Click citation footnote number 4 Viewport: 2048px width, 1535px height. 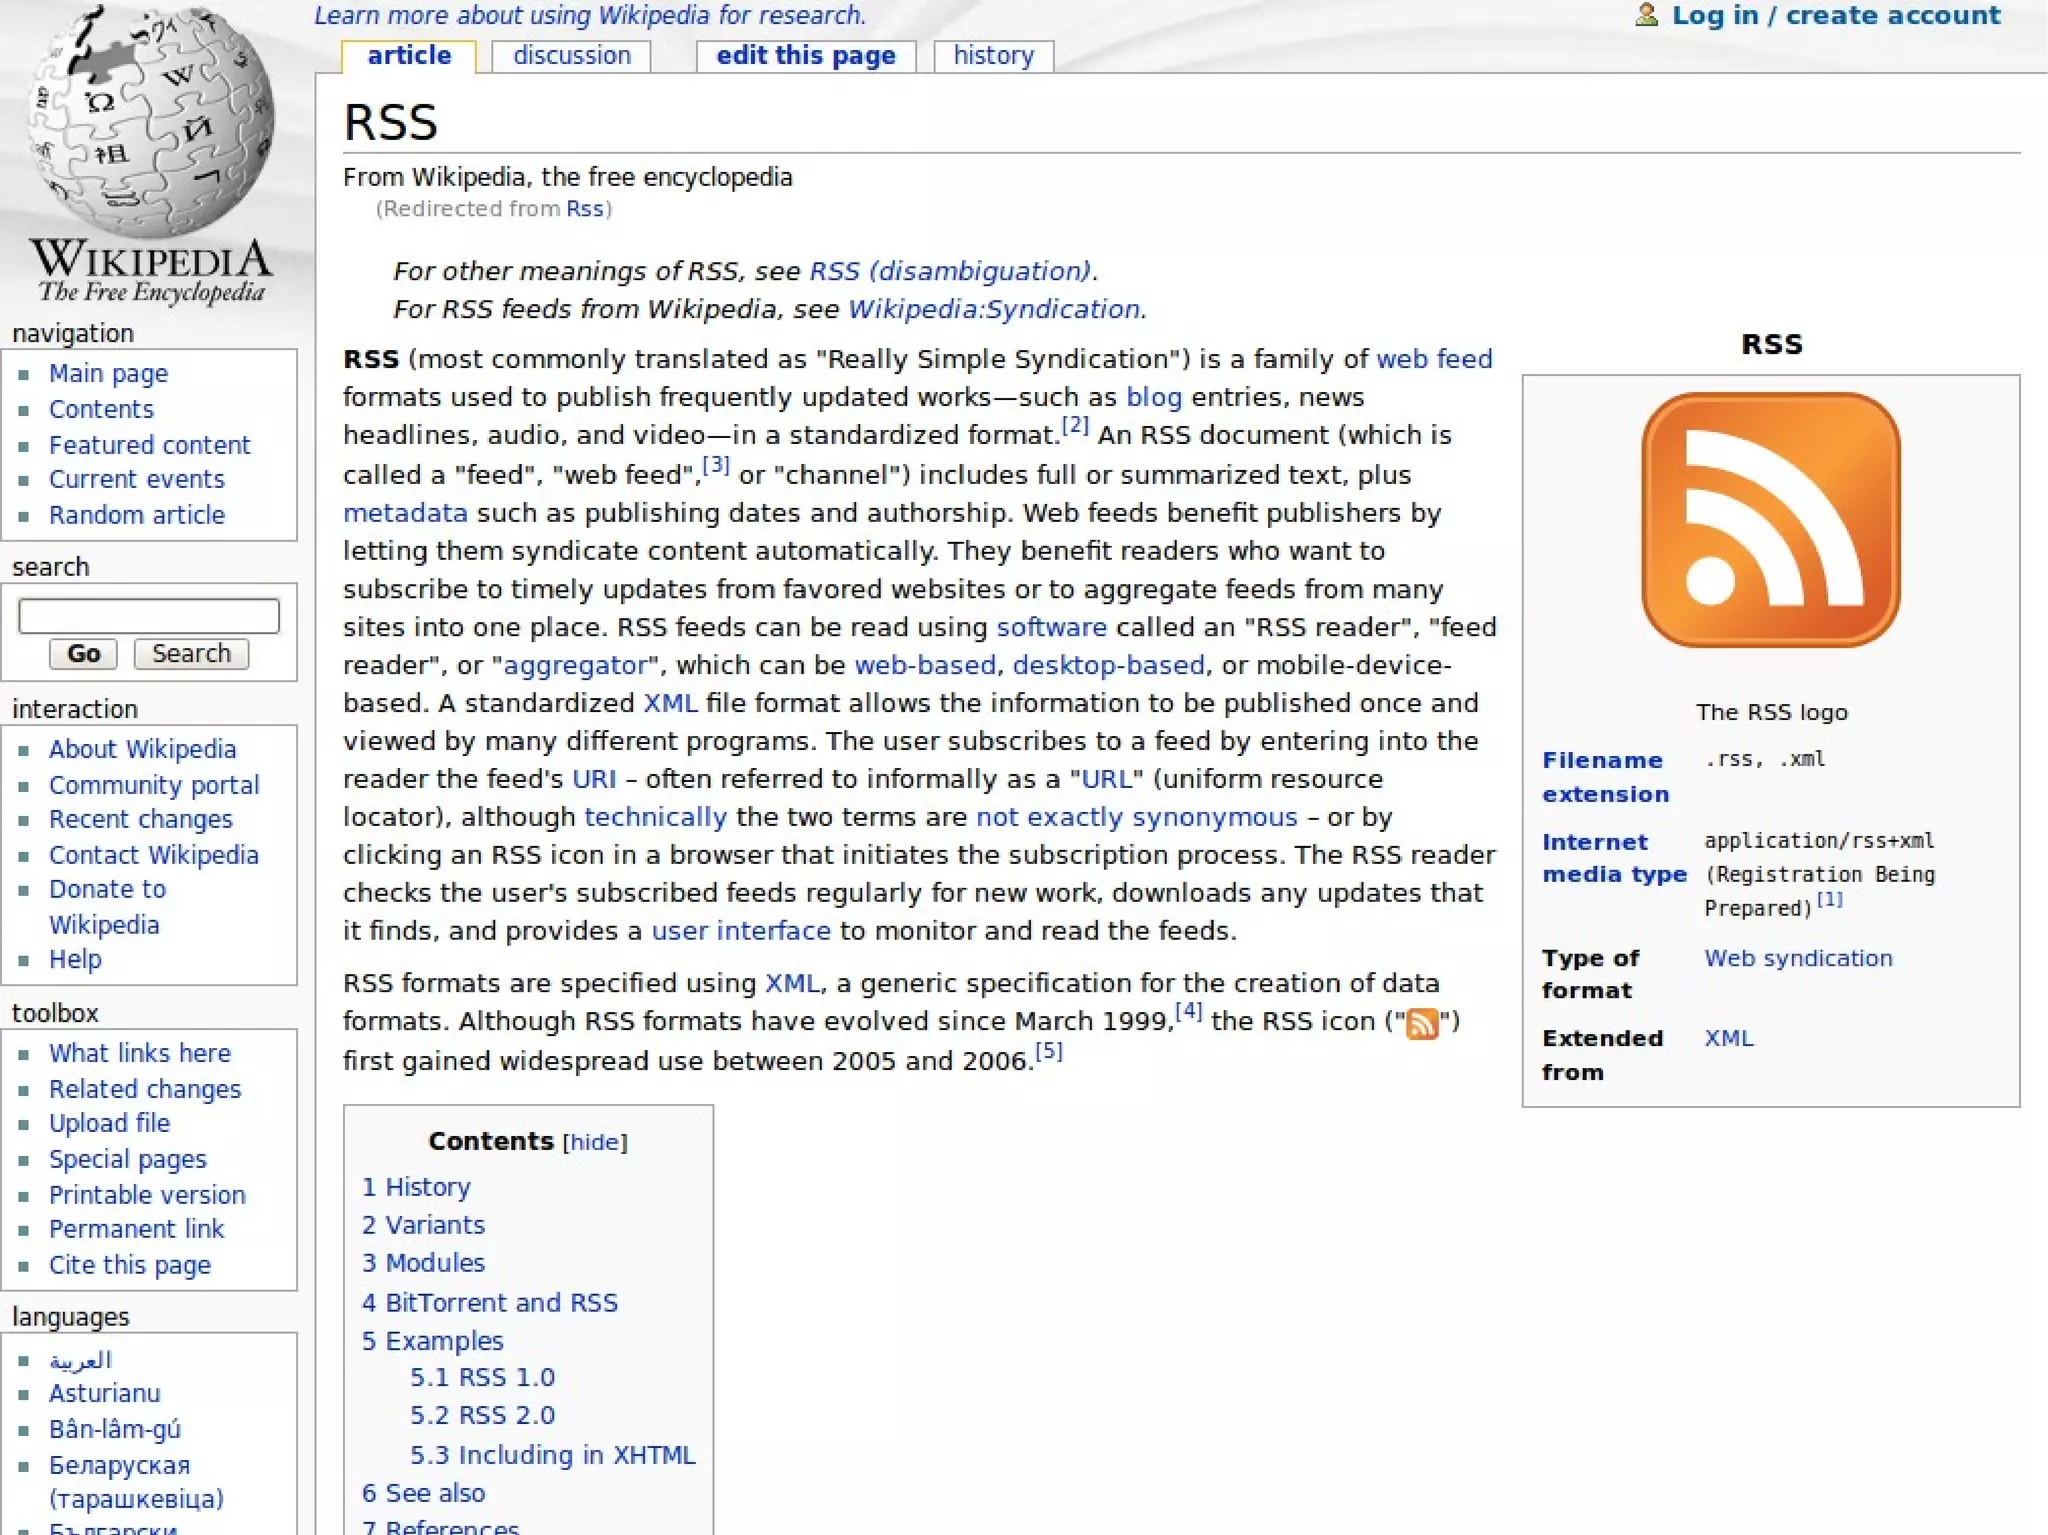coord(1188,1011)
